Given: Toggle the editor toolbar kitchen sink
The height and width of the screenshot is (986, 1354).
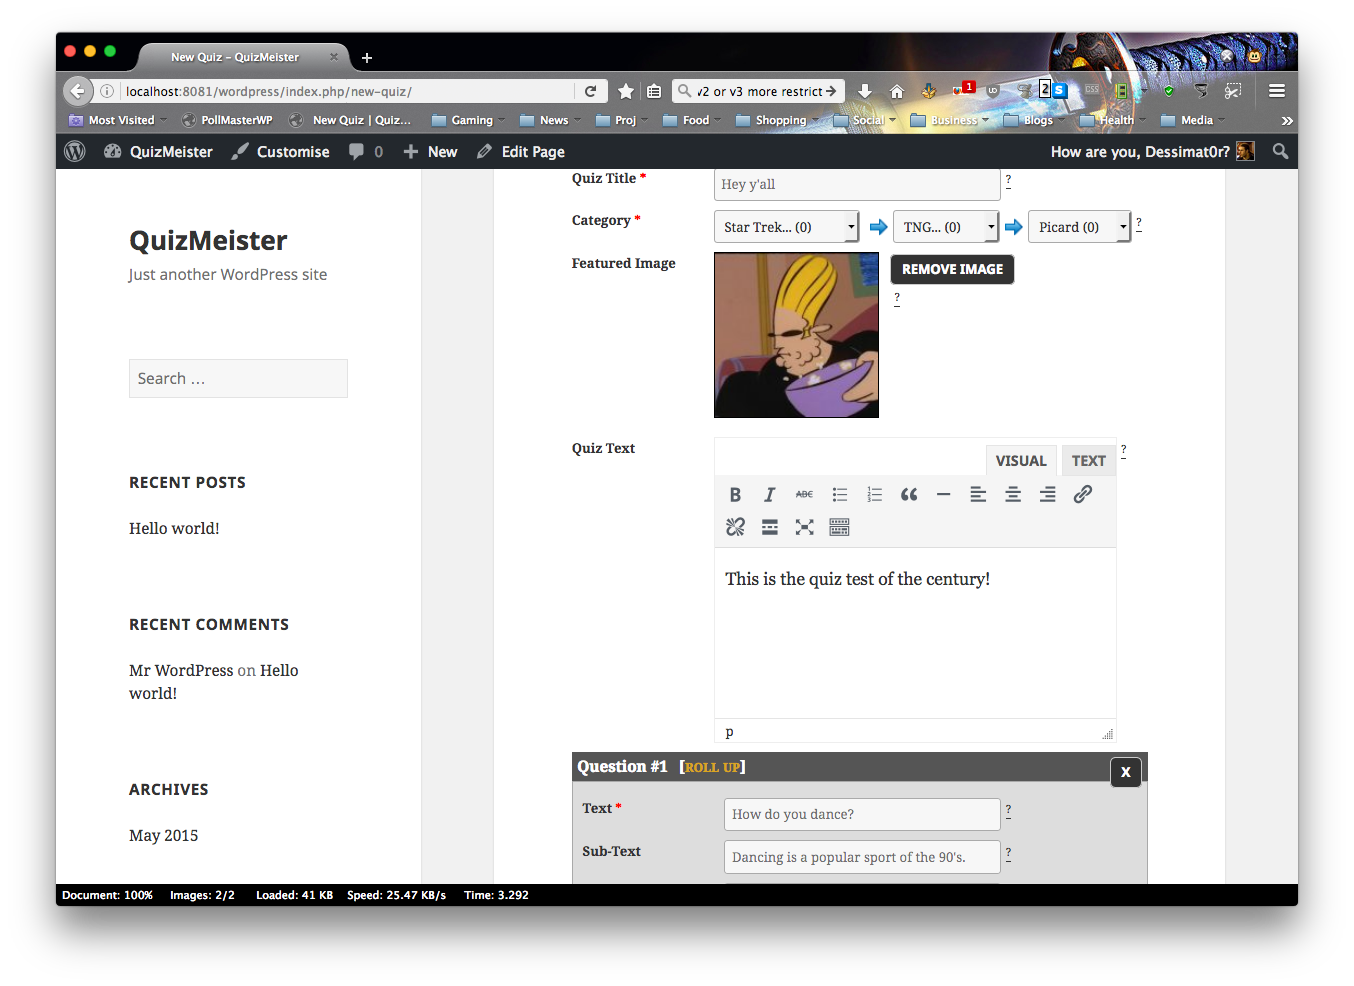Looking at the screenshot, I should coord(839,527).
